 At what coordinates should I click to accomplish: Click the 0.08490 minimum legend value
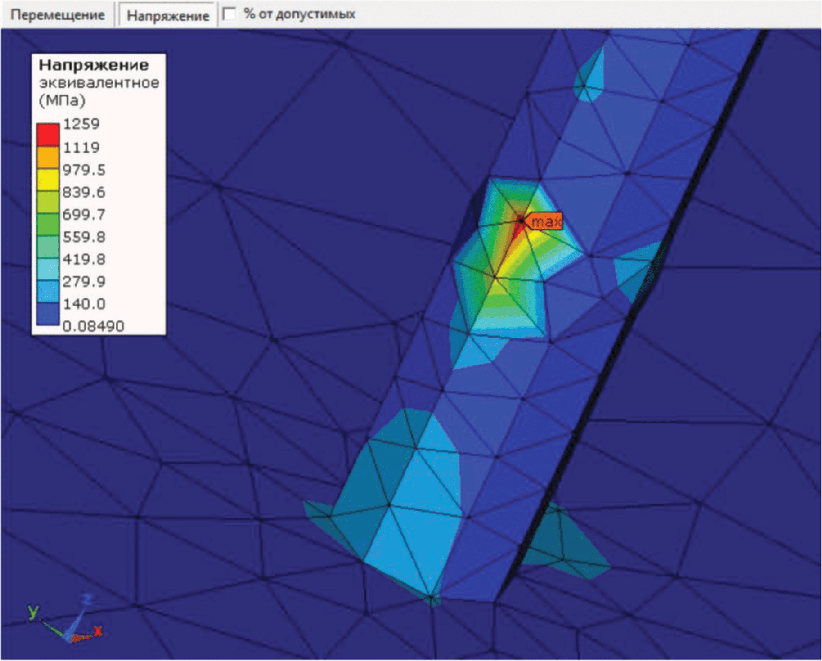(93, 326)
